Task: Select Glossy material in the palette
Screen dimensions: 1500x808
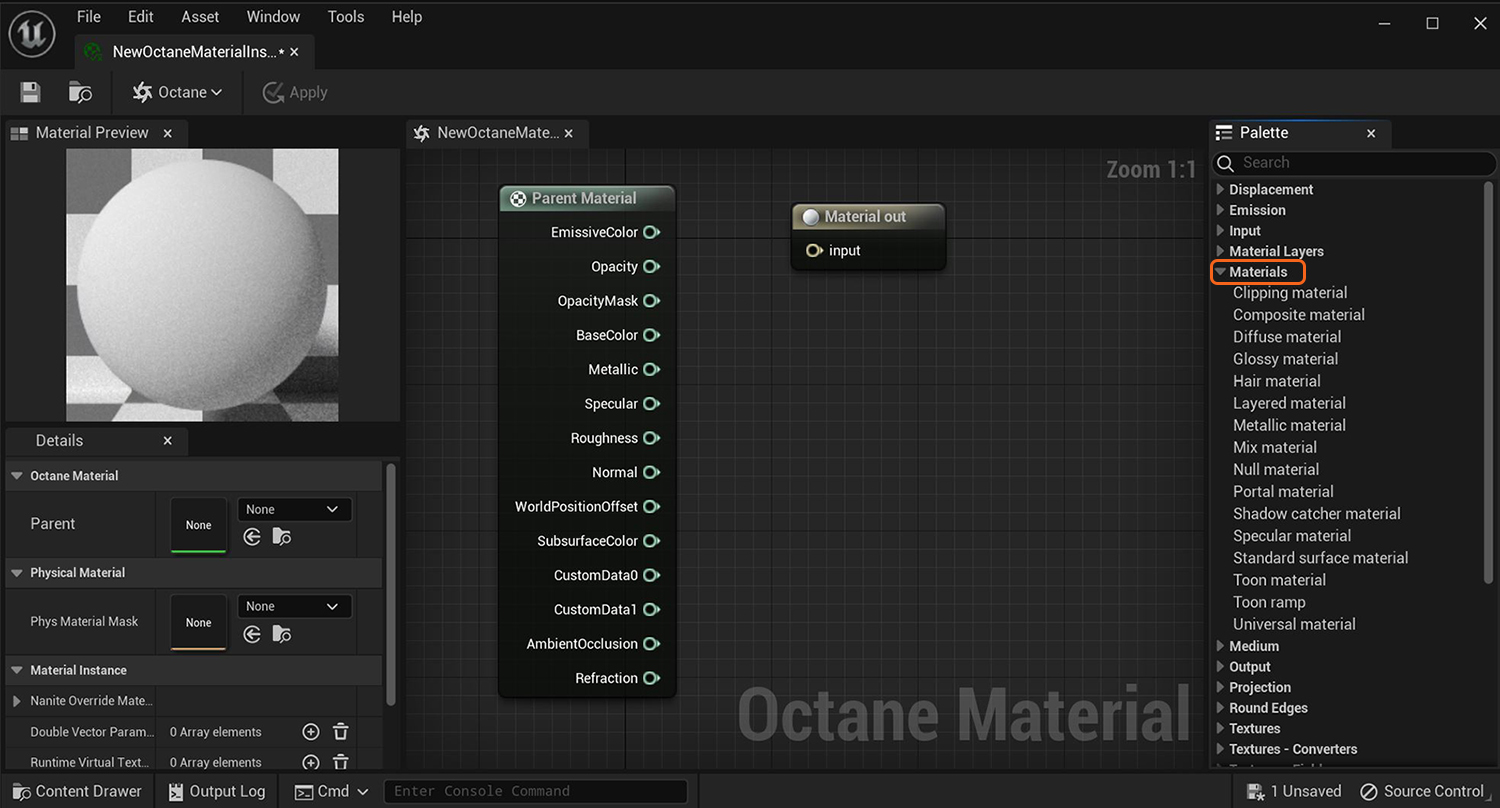Action: [1285, 359]
